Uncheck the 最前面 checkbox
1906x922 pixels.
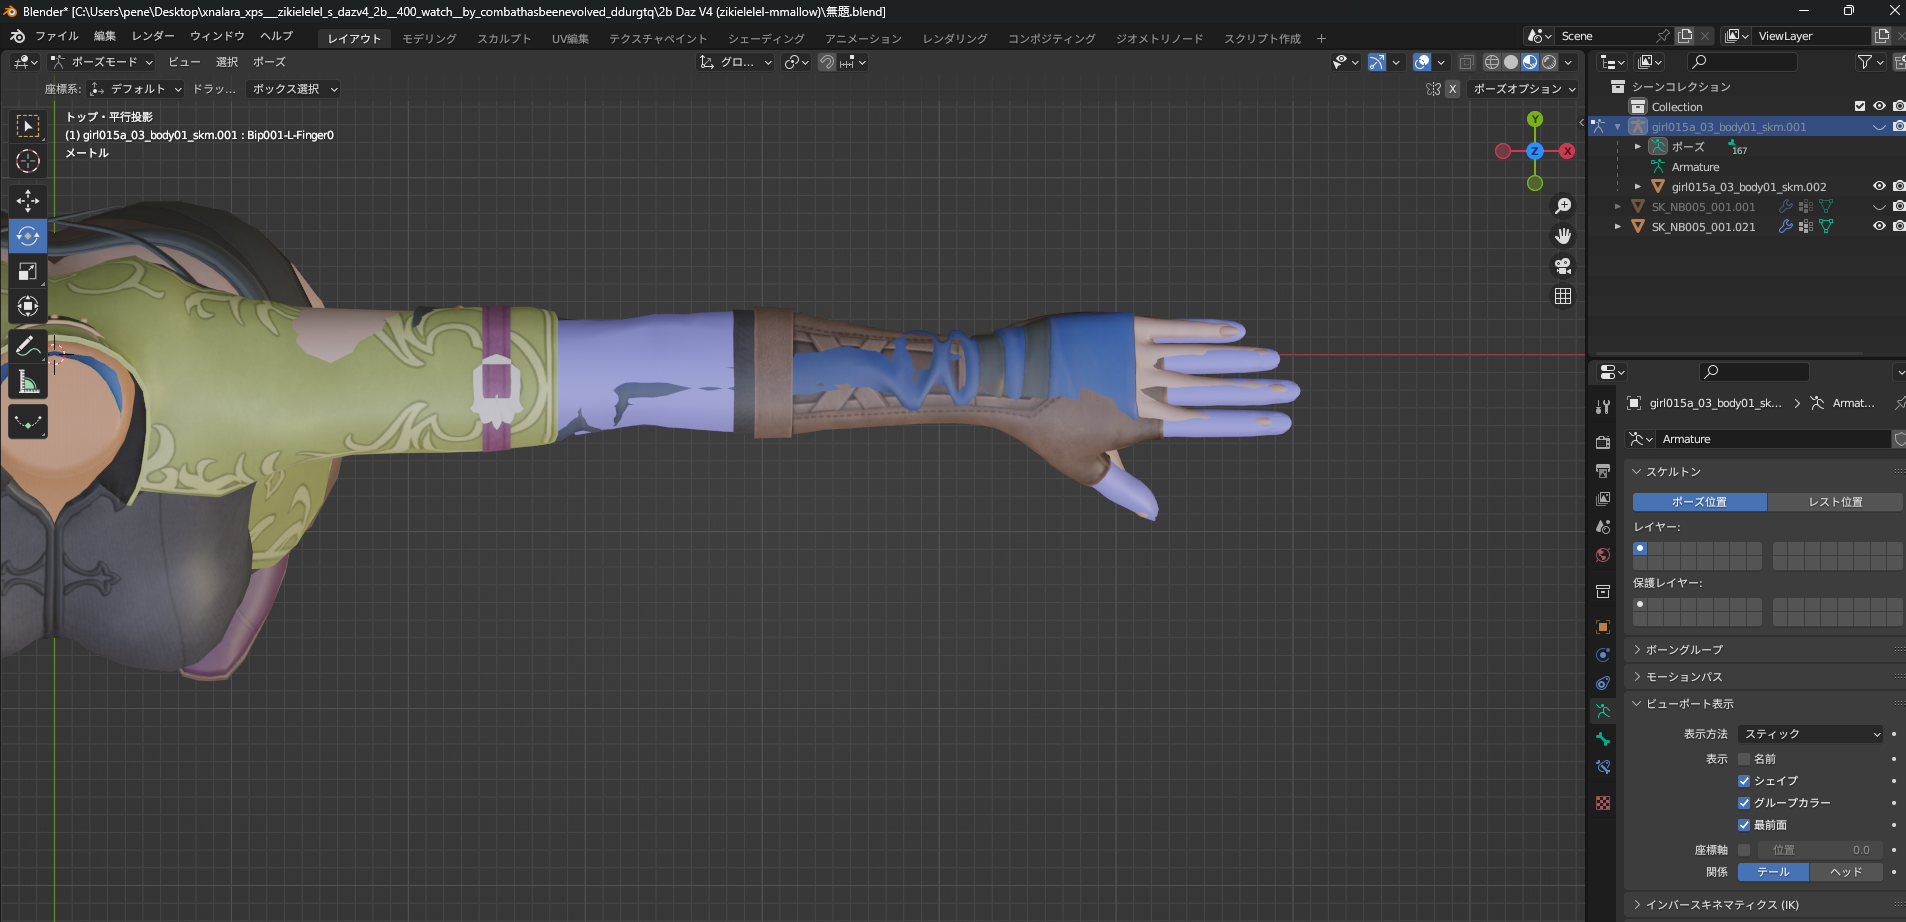point(1744,825)
